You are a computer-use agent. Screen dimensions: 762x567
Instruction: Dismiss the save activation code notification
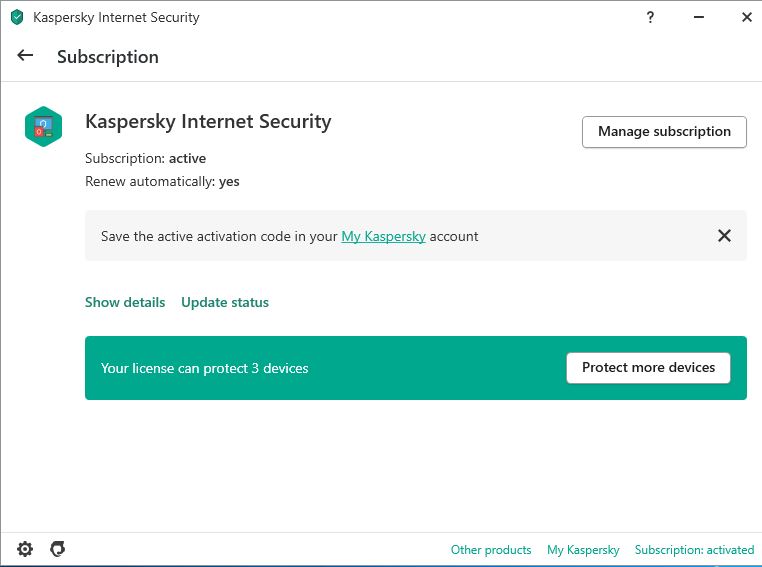click(x=724, y=236)
